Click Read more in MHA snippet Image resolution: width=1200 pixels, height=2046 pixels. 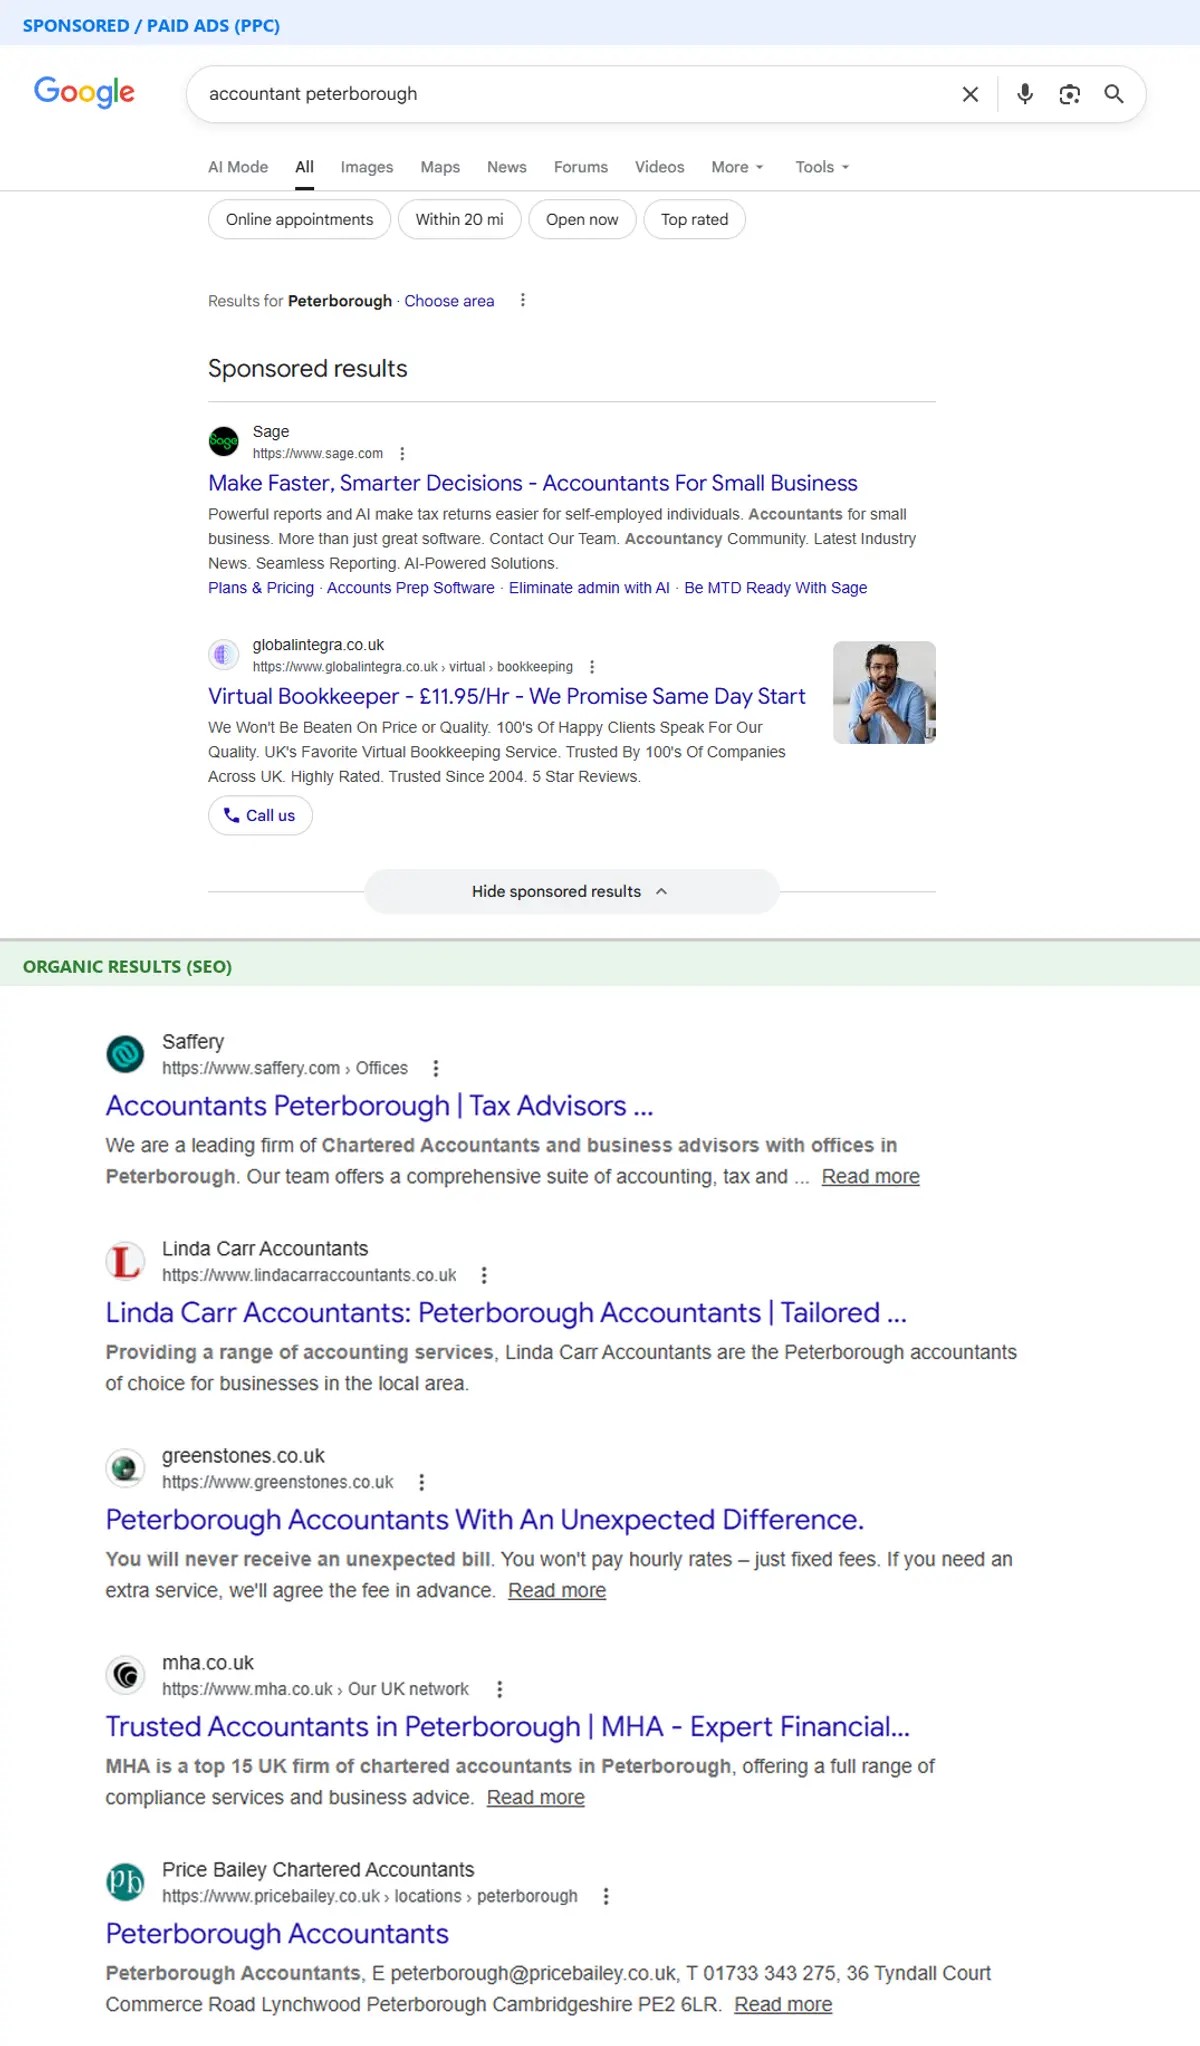536,1797
